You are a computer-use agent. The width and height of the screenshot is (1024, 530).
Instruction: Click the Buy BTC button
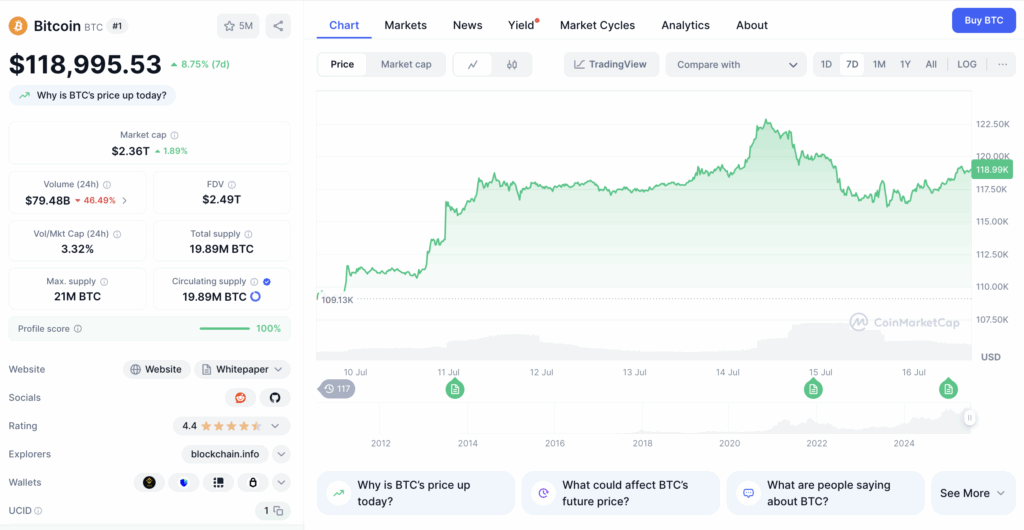coord(984,20)
